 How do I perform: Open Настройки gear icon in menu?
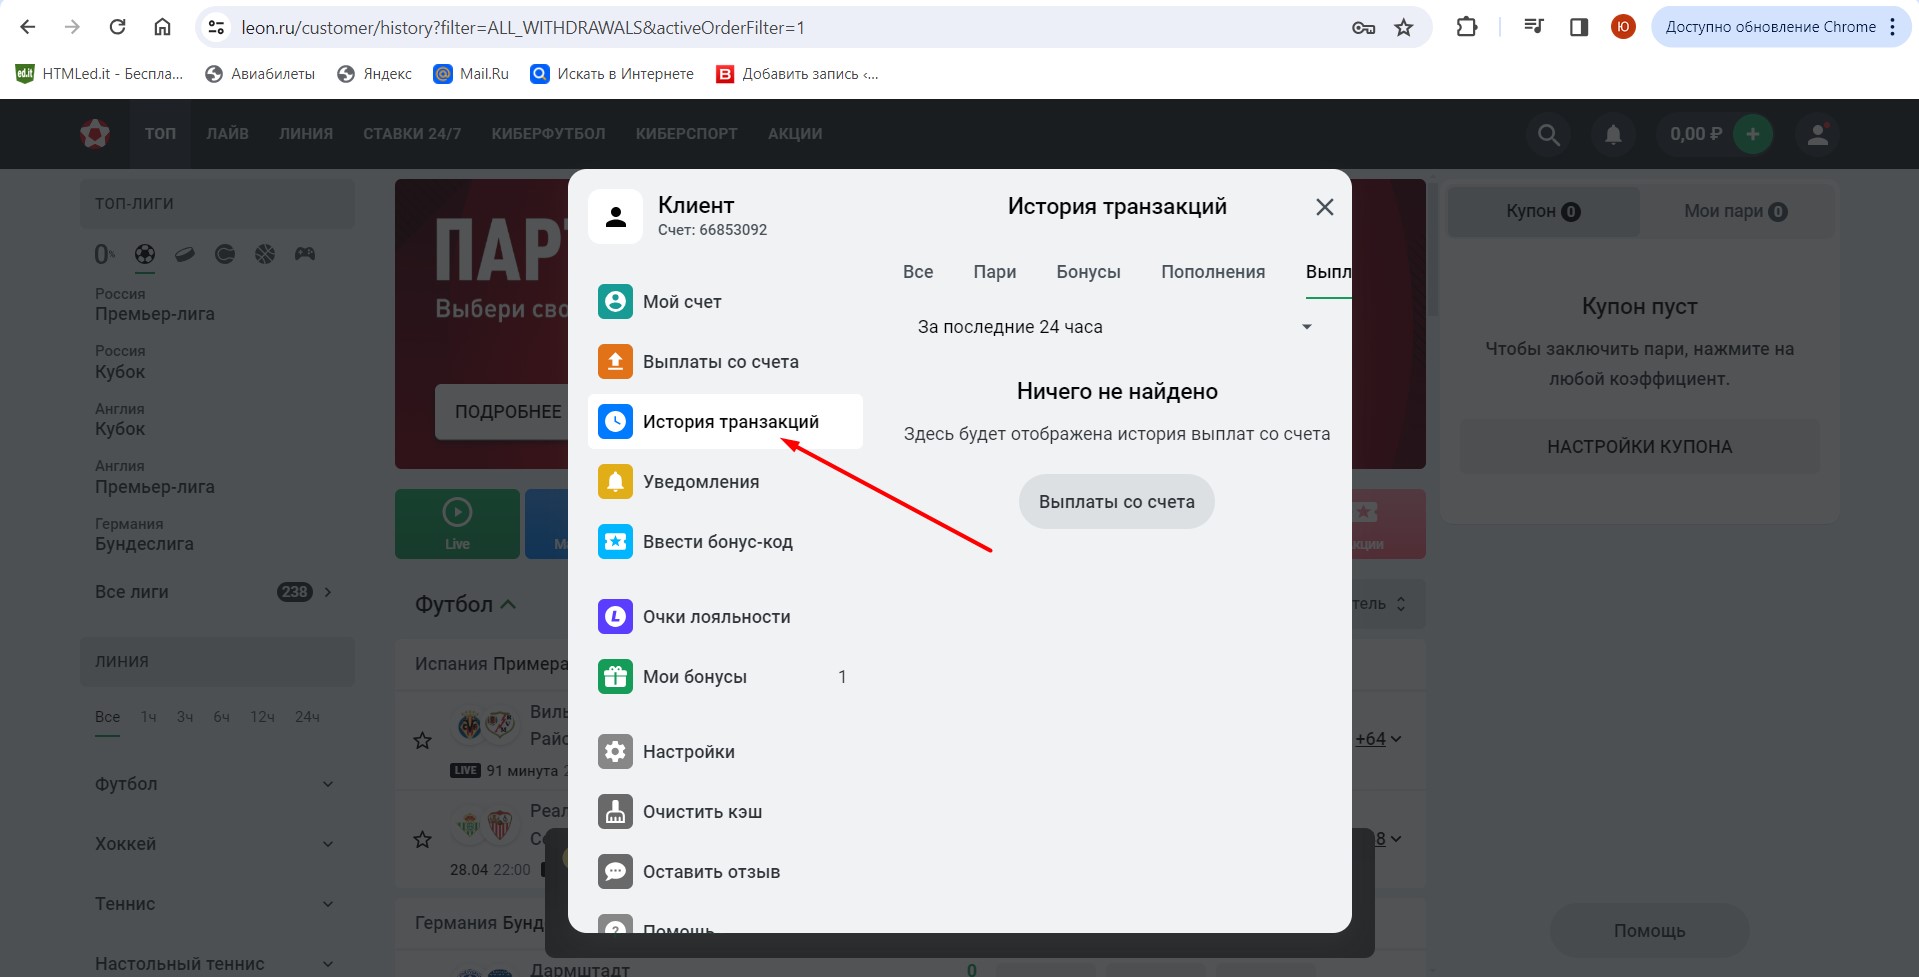615,752
